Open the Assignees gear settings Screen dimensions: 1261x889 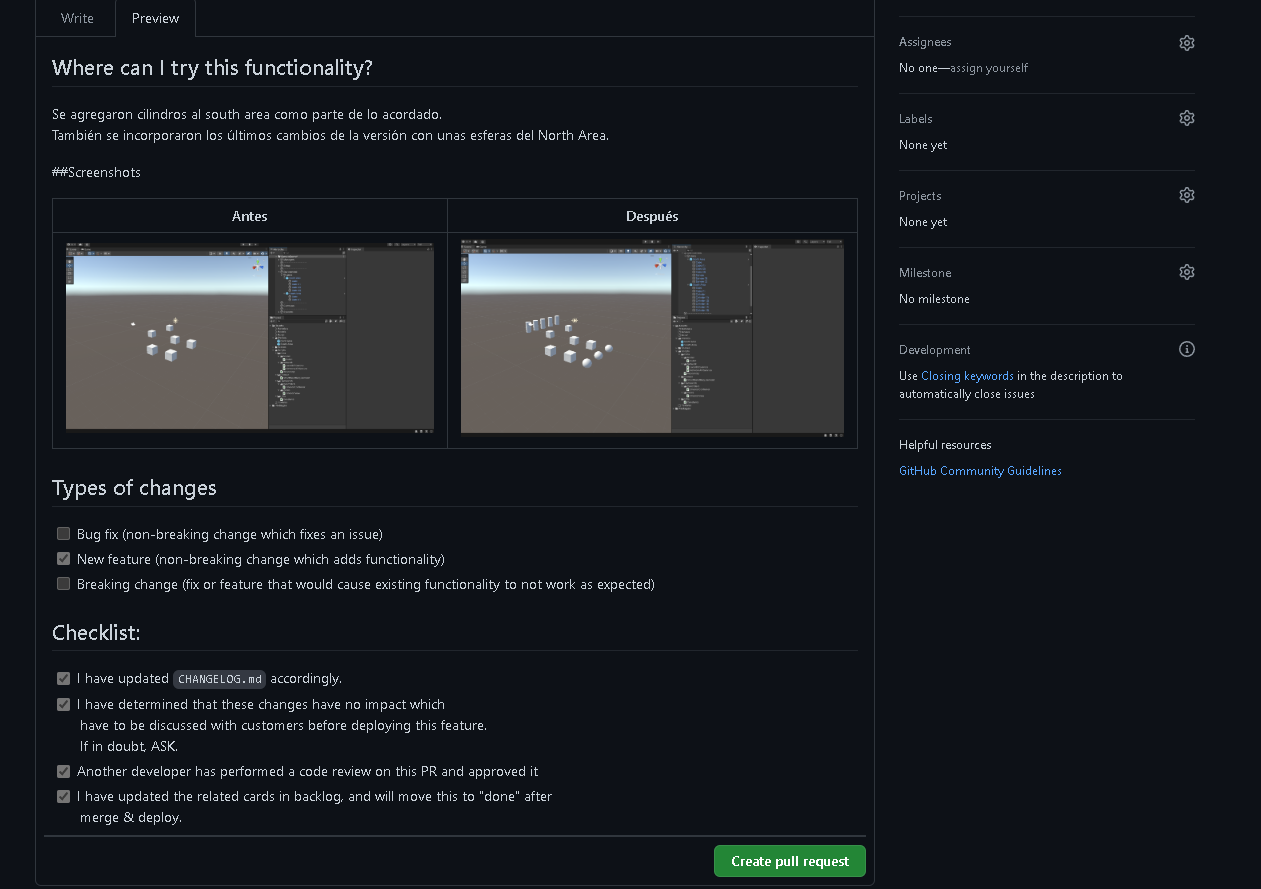[x=1186, y=43]
